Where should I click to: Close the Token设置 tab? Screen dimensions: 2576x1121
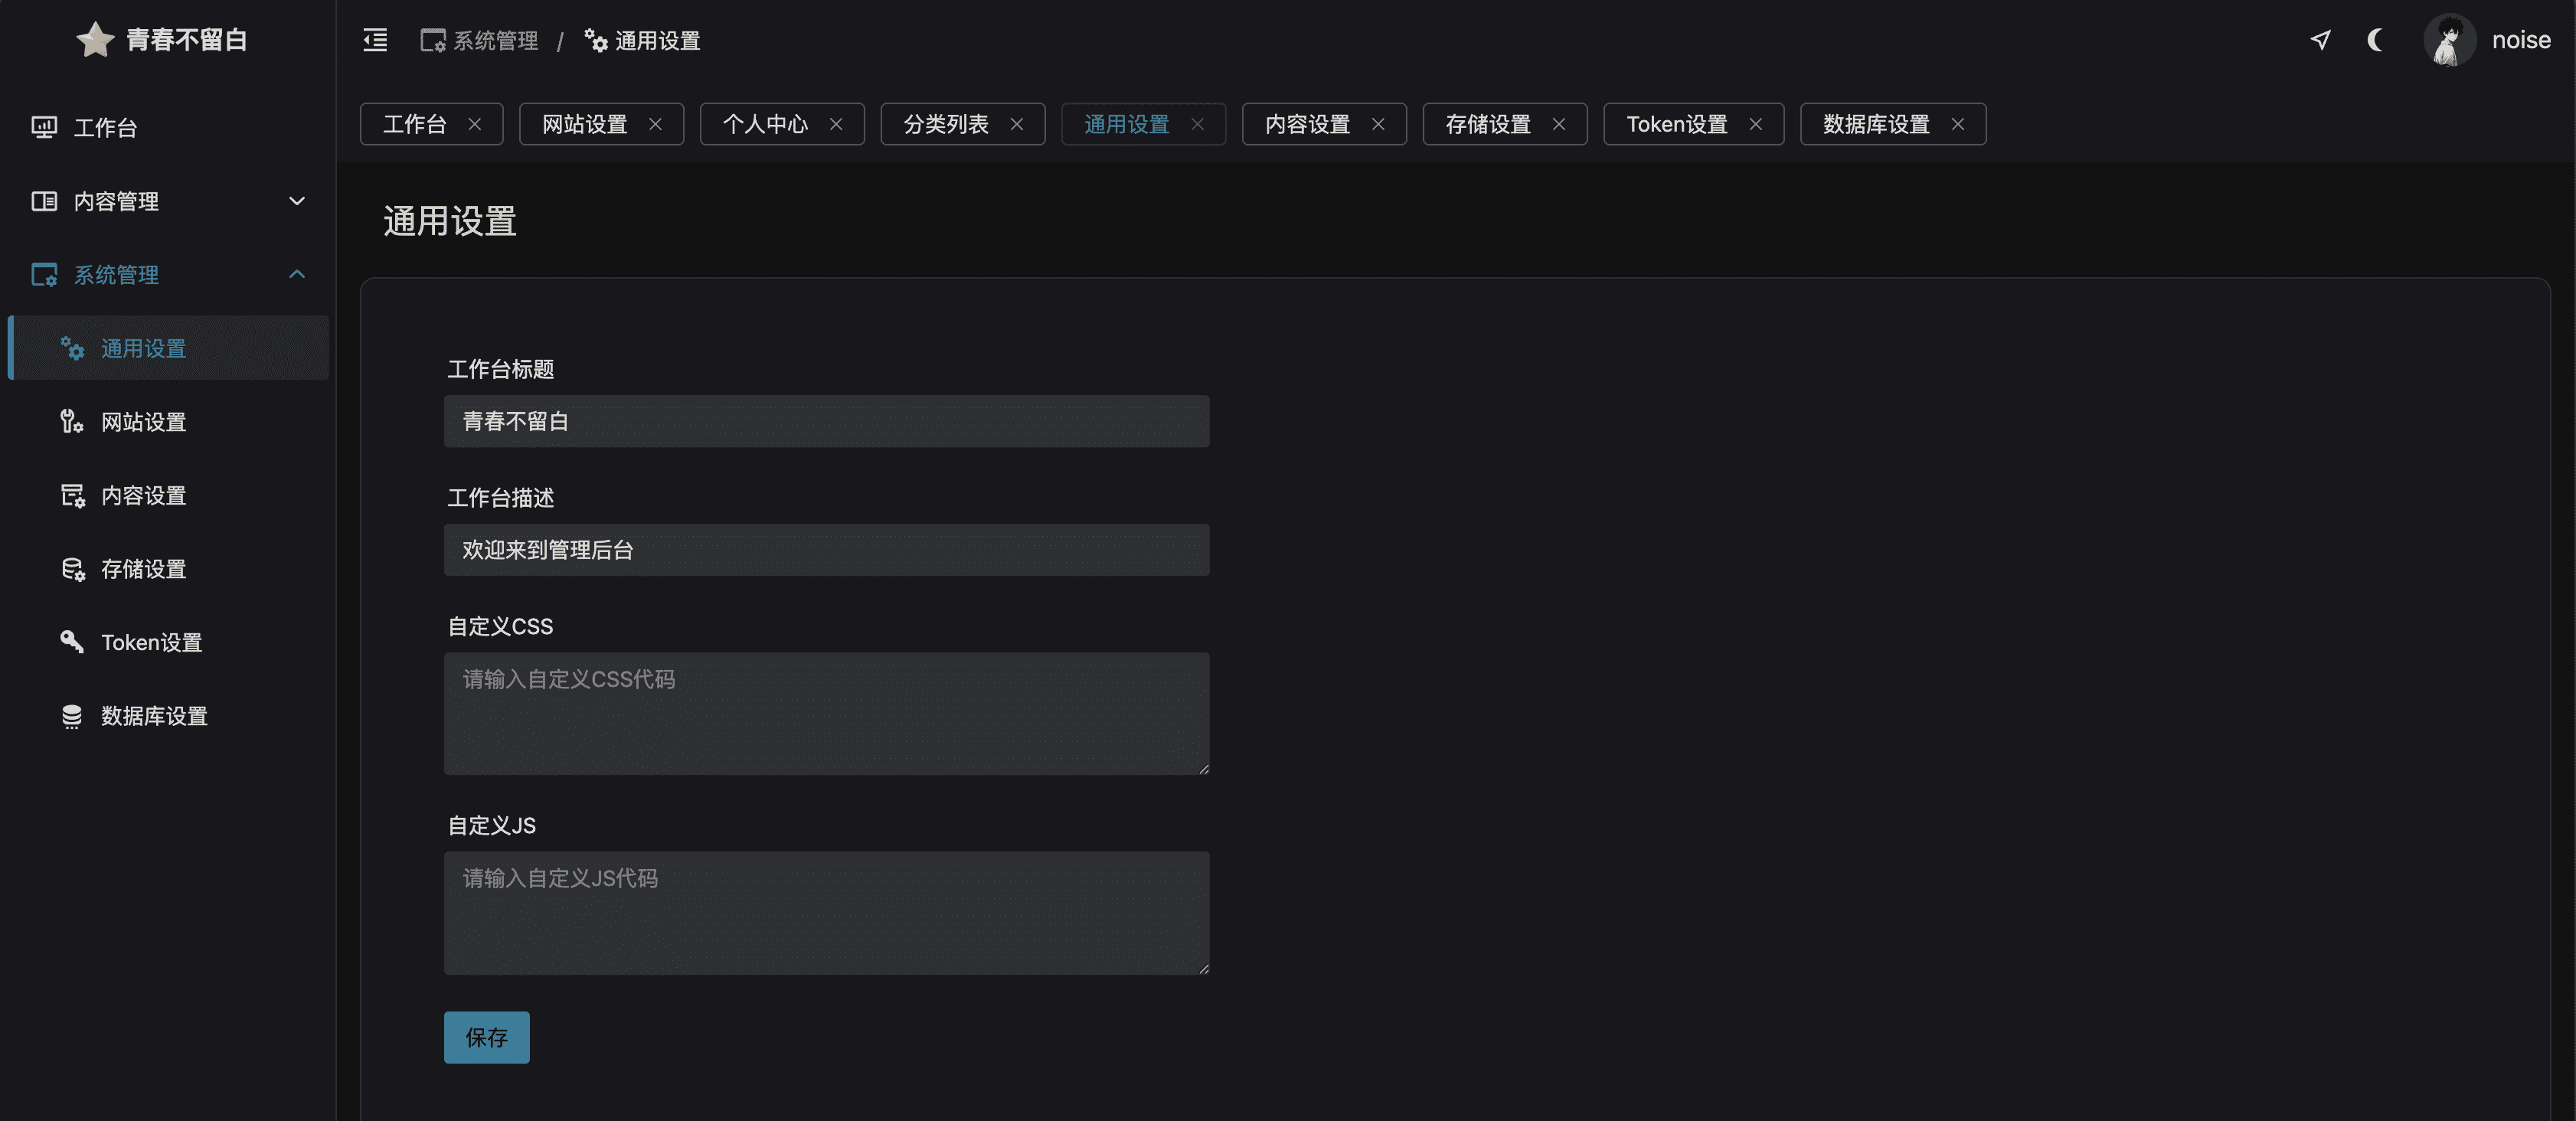[x=1755, y=124]
